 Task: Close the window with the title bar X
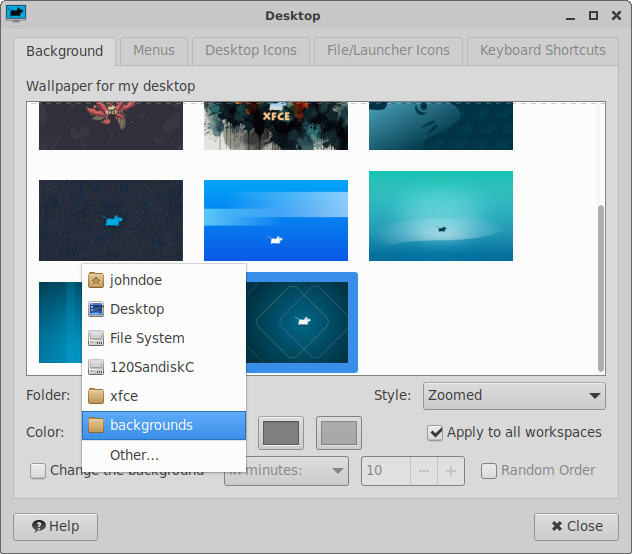[x=616, y=16]
